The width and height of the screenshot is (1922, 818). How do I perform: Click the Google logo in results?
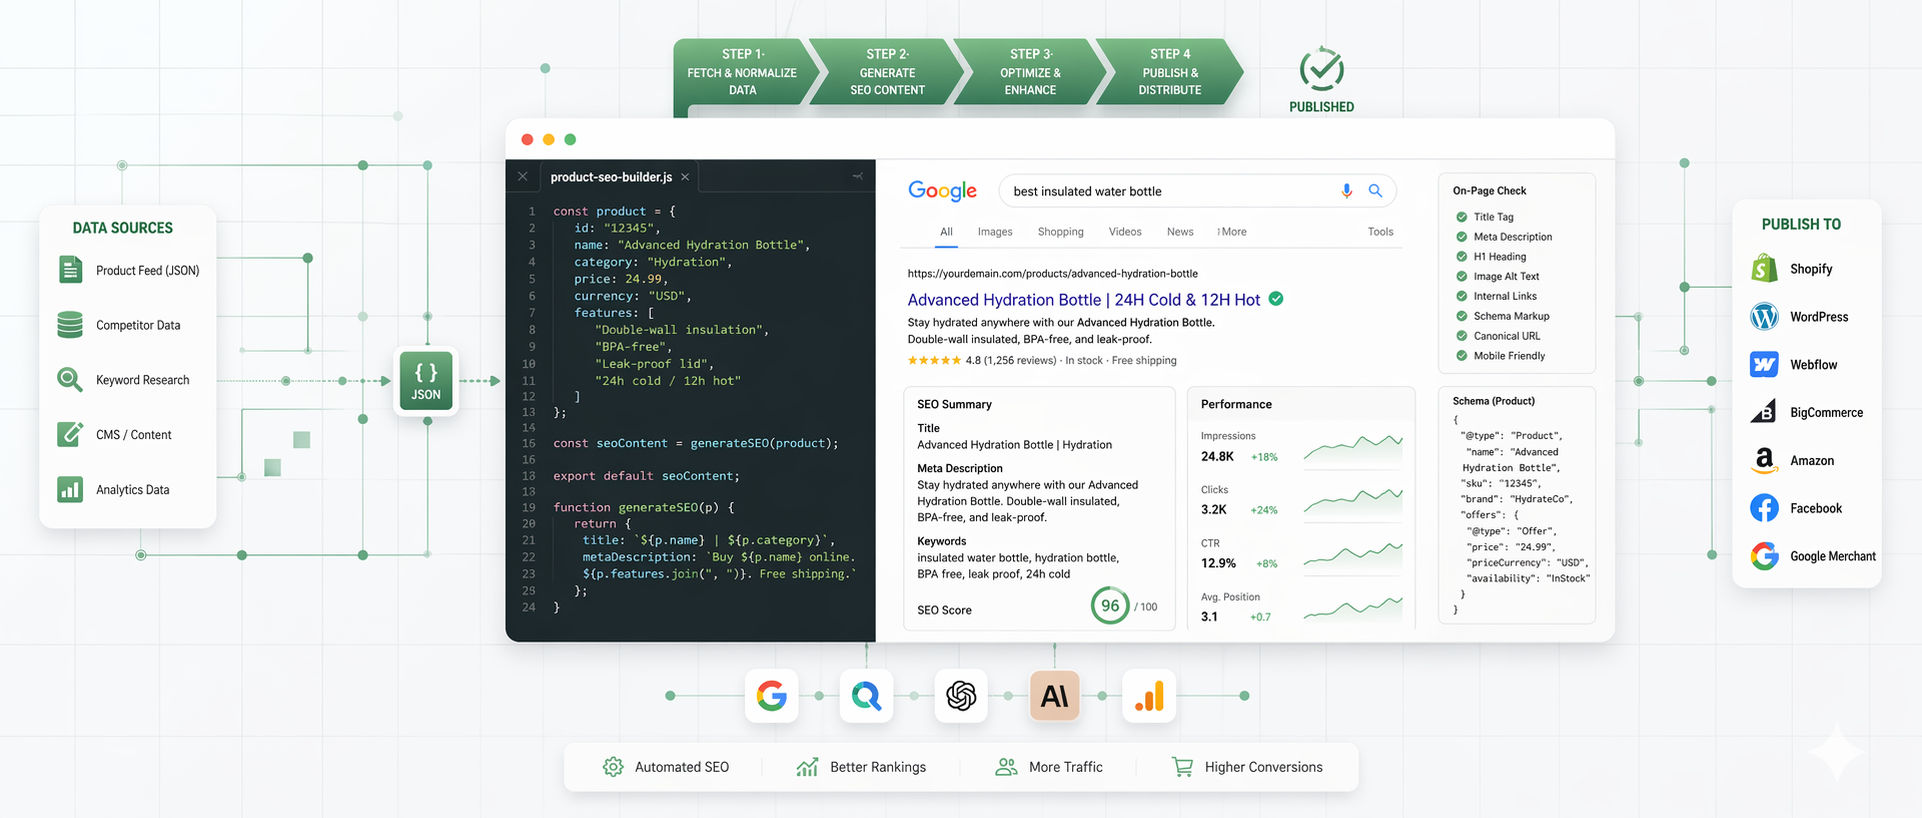tap(942, 191)
